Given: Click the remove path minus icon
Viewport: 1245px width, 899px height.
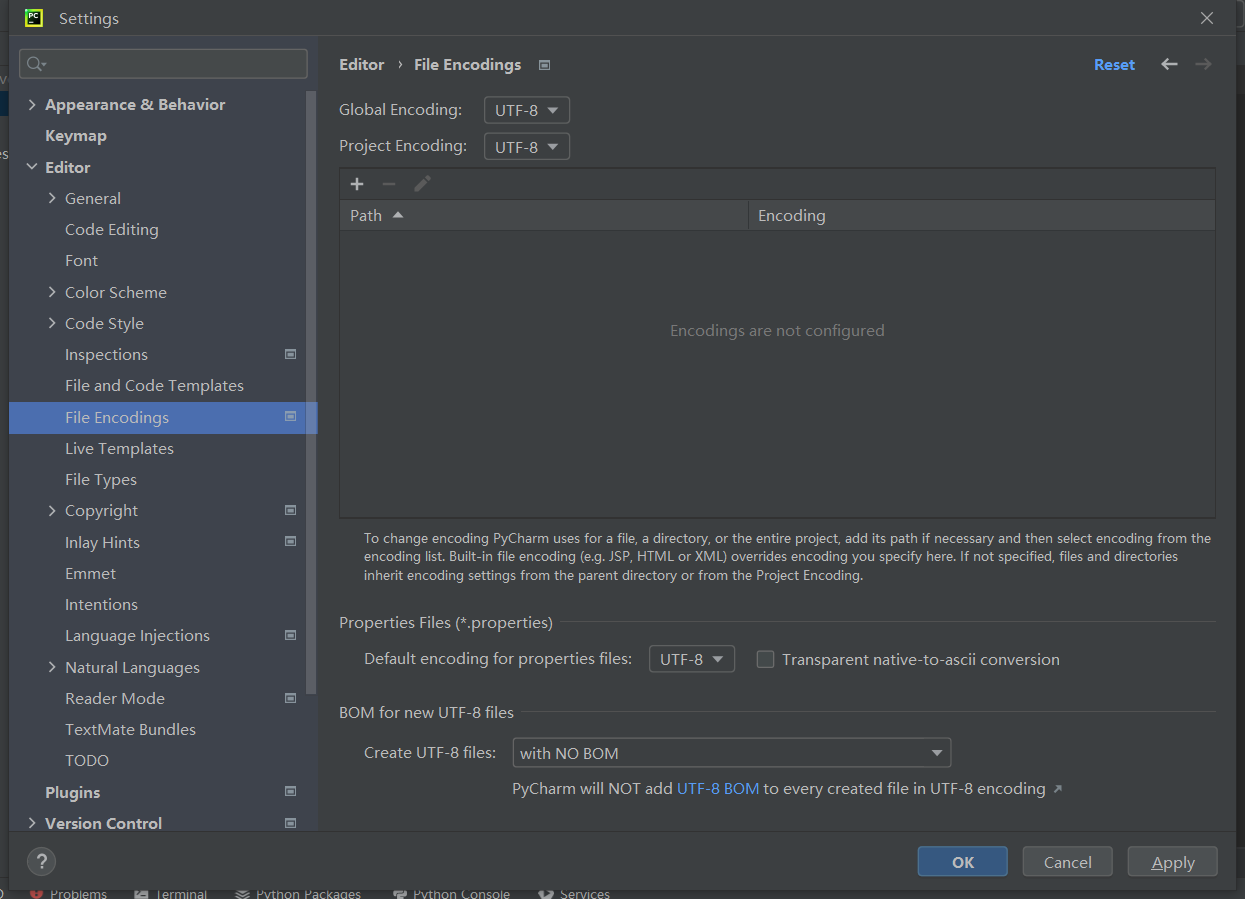Looking at the screenshot, I should [x=389, y=184].
